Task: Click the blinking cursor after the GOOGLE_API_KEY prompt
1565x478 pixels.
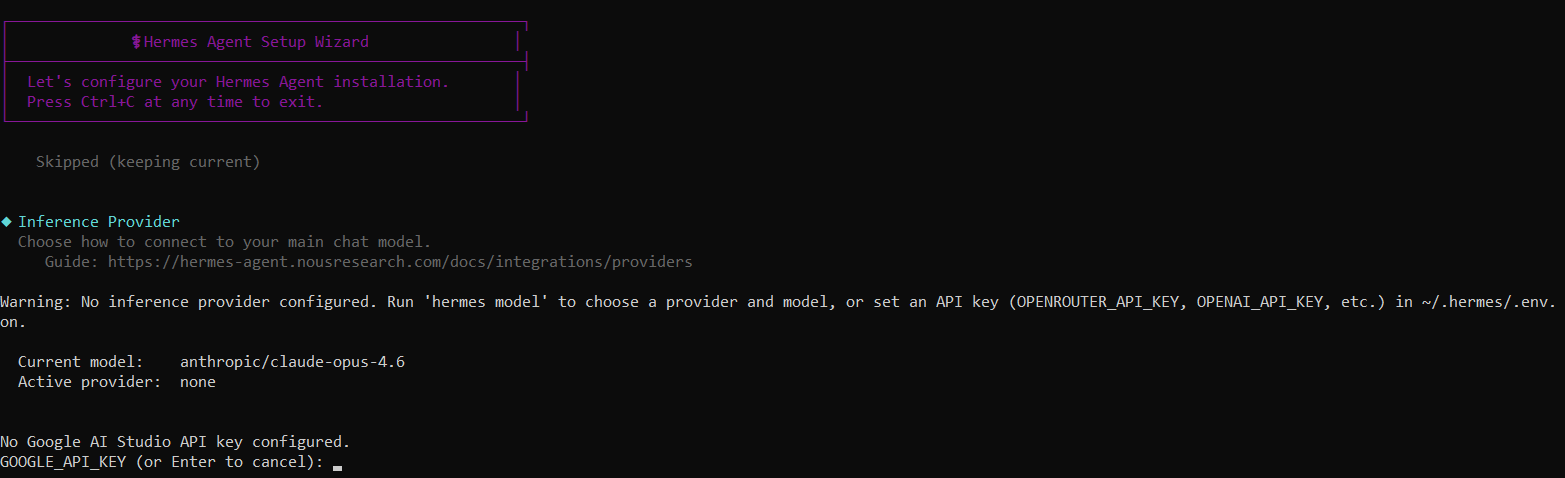Action: point(338,466)
